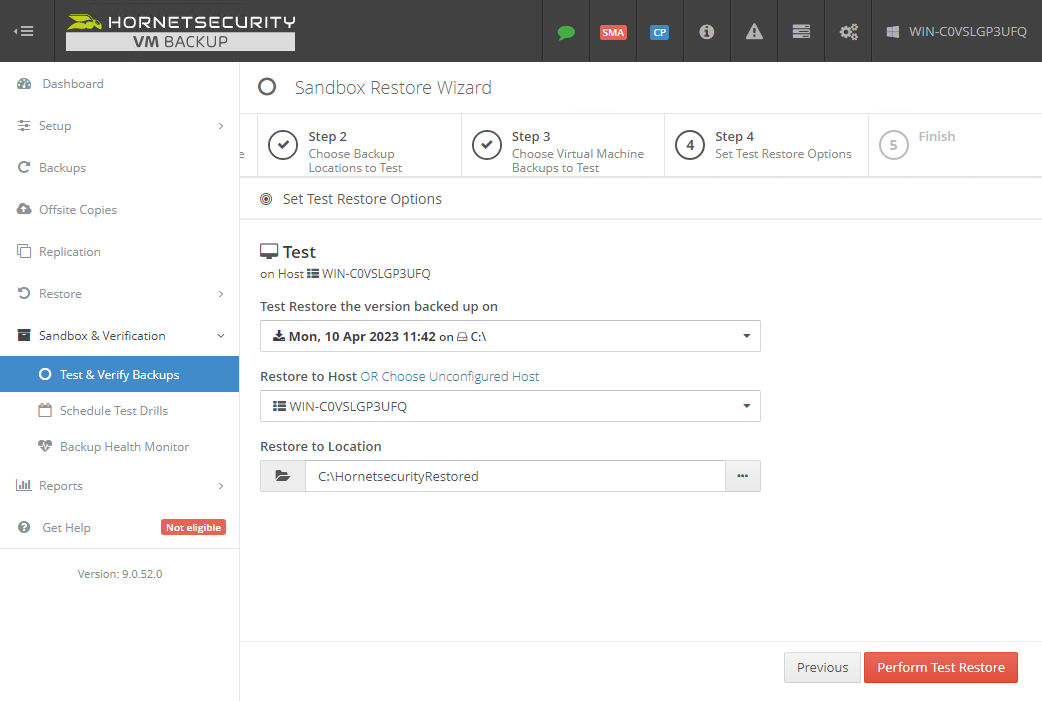Open the green chat feedback icon
1042x701 pixels.
tap(566, 31)
